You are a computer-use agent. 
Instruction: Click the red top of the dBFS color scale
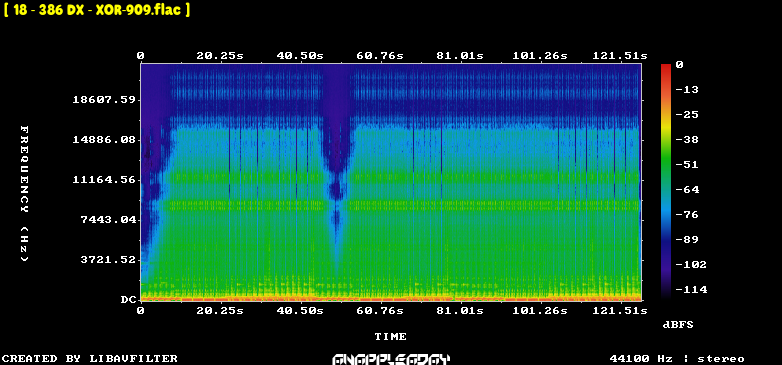point(666,67)
